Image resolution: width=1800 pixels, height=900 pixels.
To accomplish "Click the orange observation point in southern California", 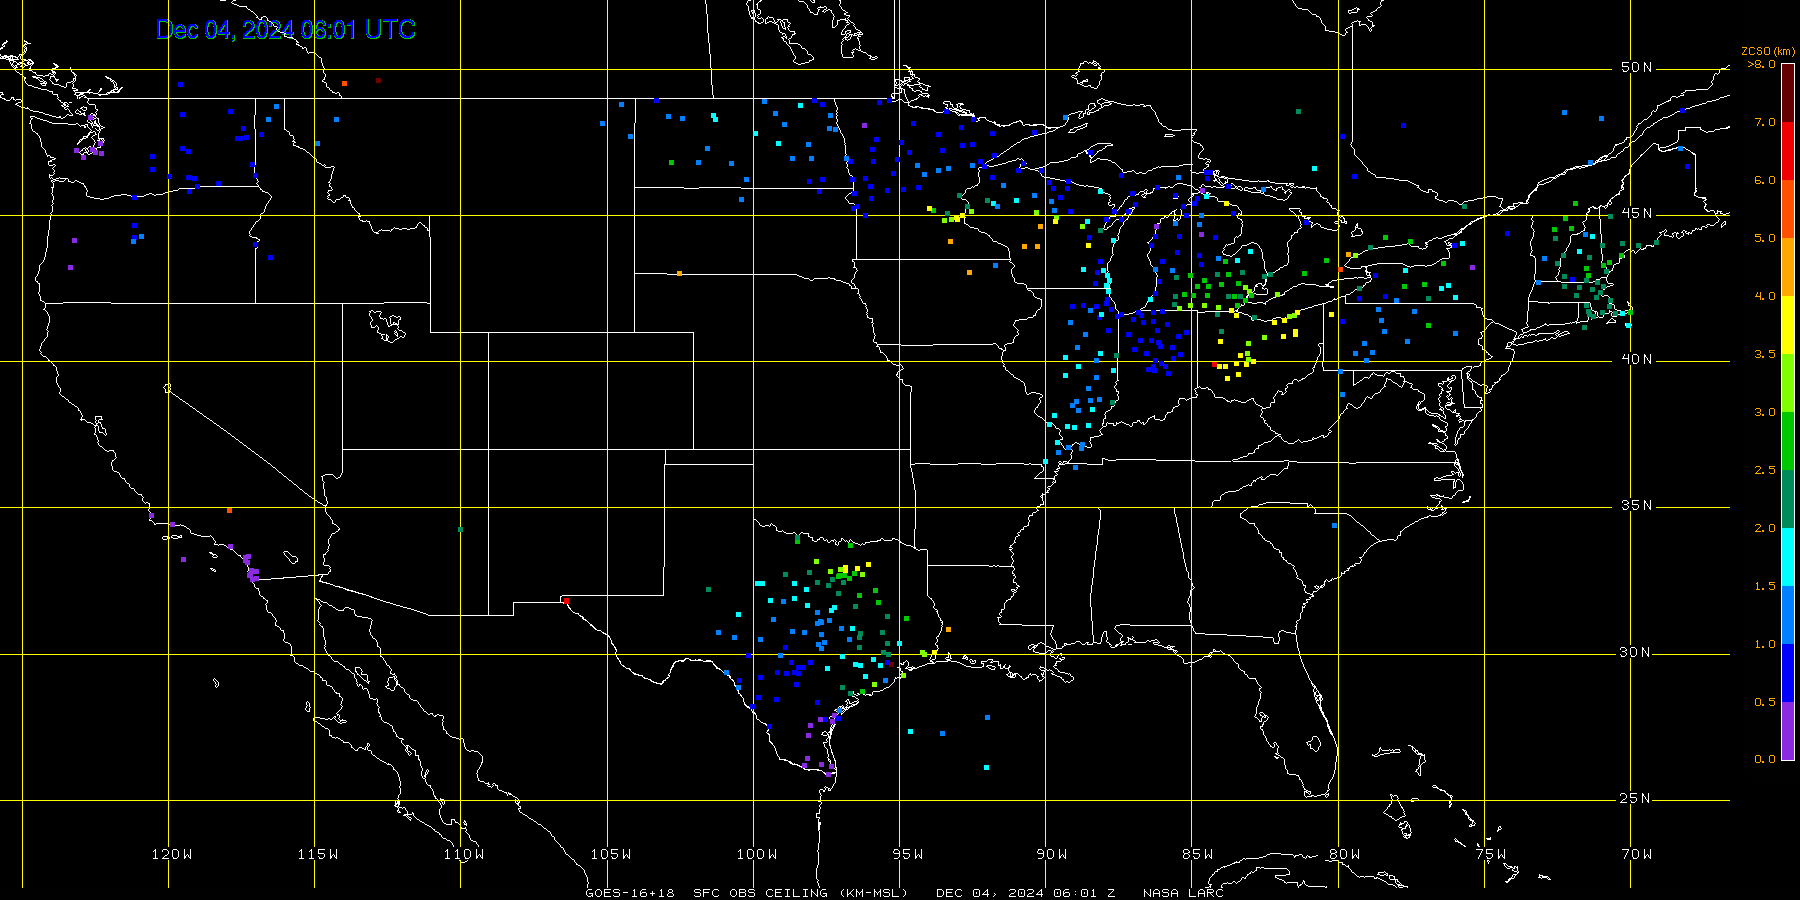I will 229,510.
